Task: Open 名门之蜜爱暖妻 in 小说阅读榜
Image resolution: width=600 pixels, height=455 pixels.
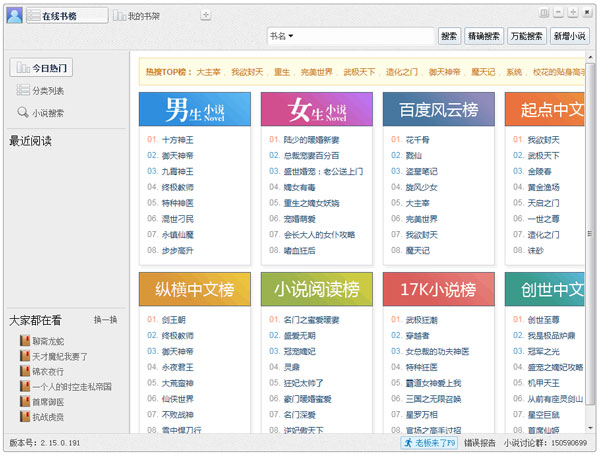Action: pos(311,320)
